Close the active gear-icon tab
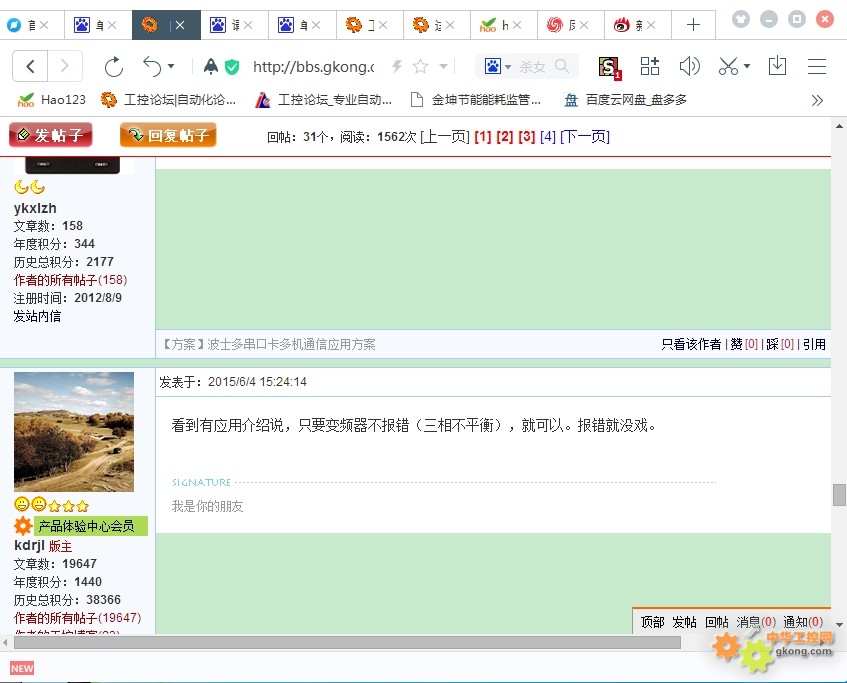This screenshot has height=683, width=847. point(180,25)
